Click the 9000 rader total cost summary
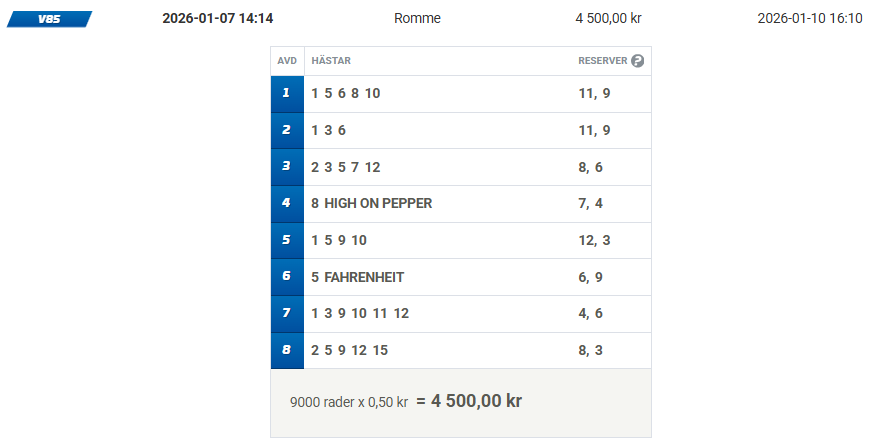Image resolution: width=895 pixels, height=446 pixels. (405, 402)
